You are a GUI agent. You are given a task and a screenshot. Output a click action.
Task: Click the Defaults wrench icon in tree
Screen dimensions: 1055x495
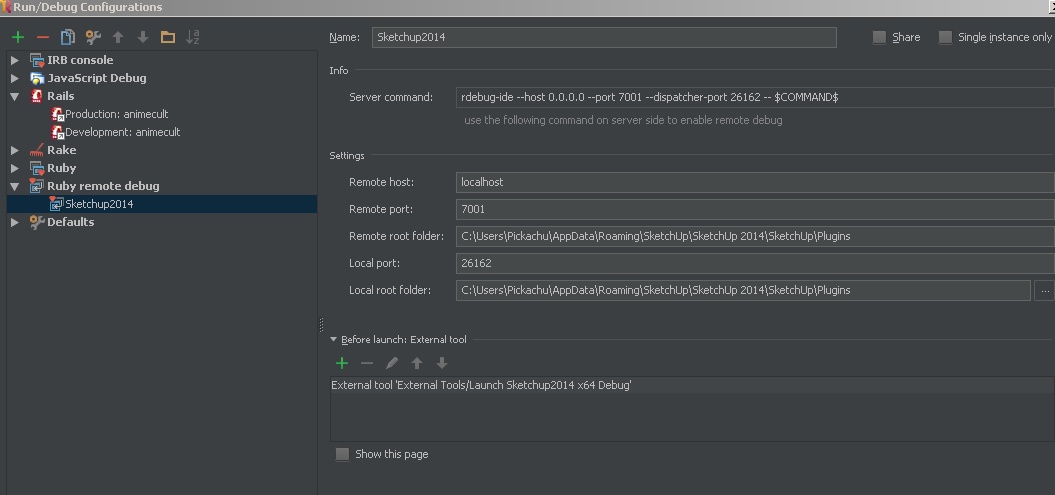37,222
